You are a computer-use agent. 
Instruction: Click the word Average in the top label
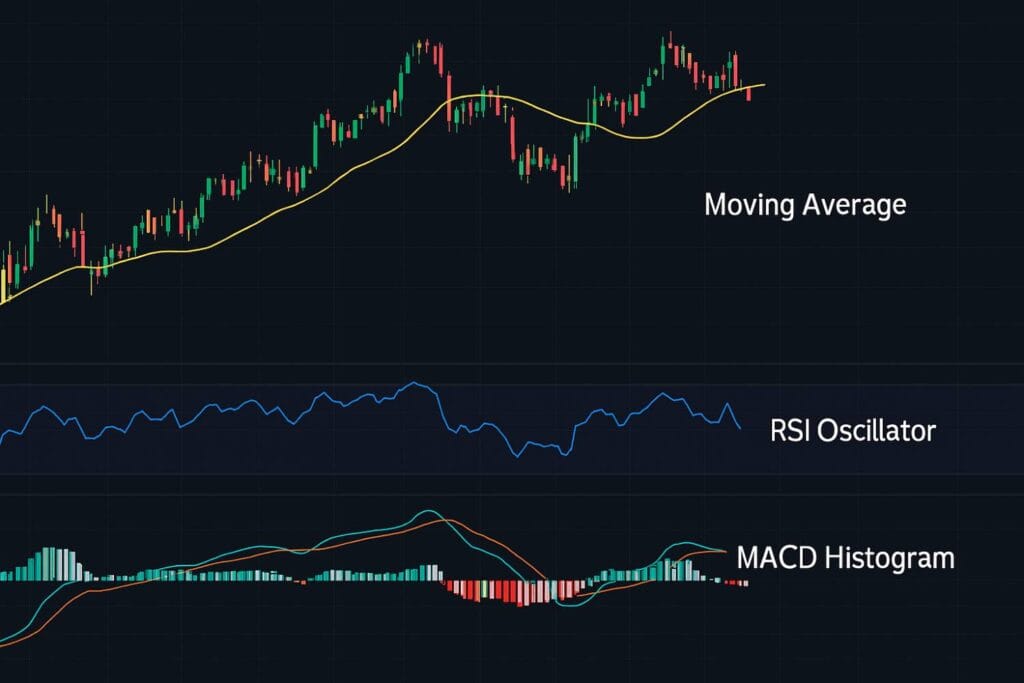pos(856,205)
